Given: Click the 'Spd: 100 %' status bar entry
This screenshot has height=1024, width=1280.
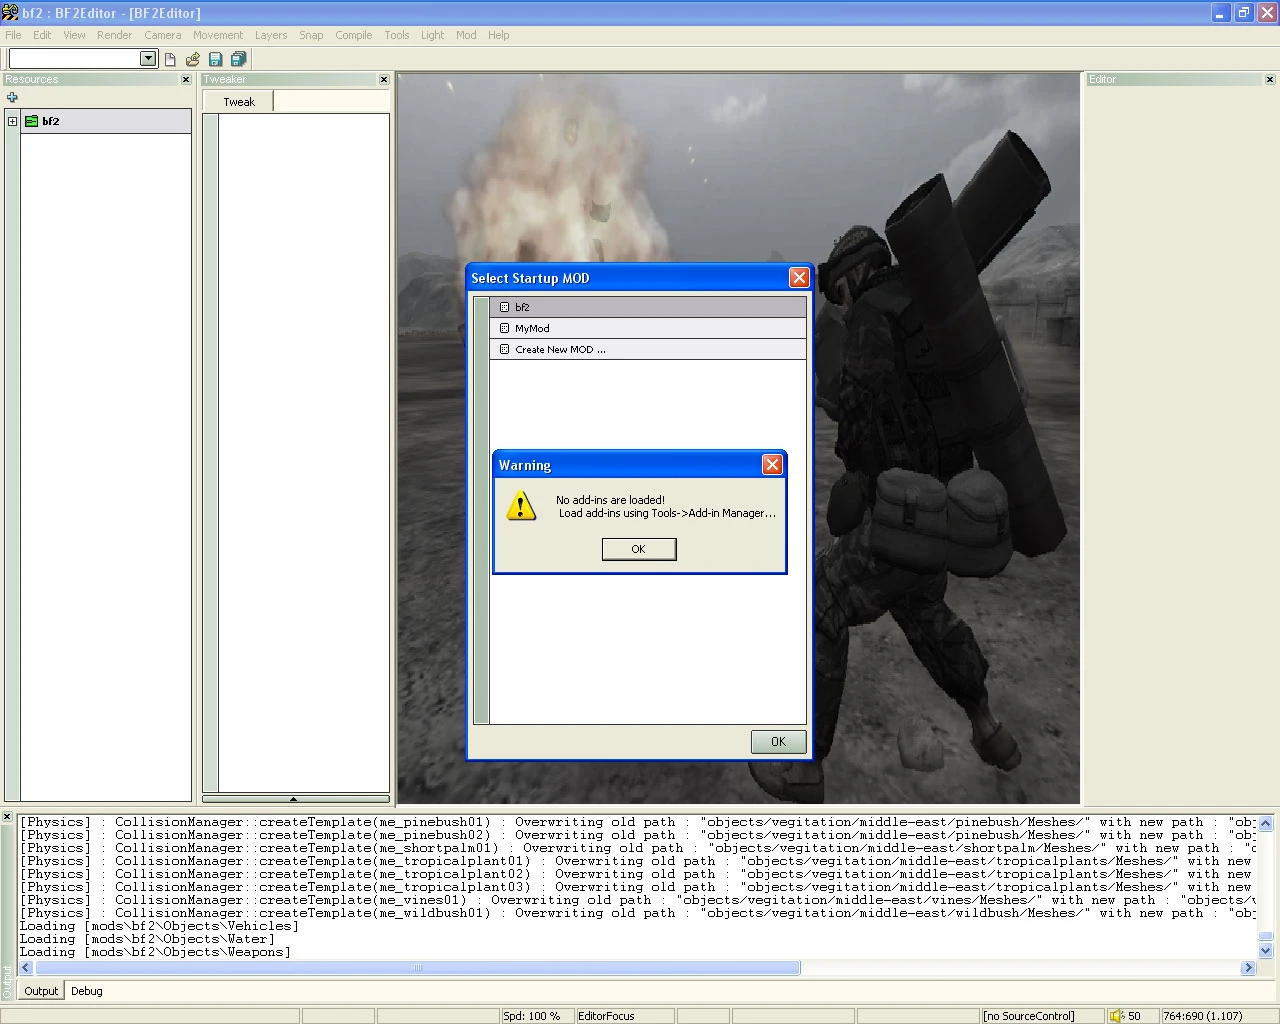Looking at the screenshot, I should [x=532, y=1016].
